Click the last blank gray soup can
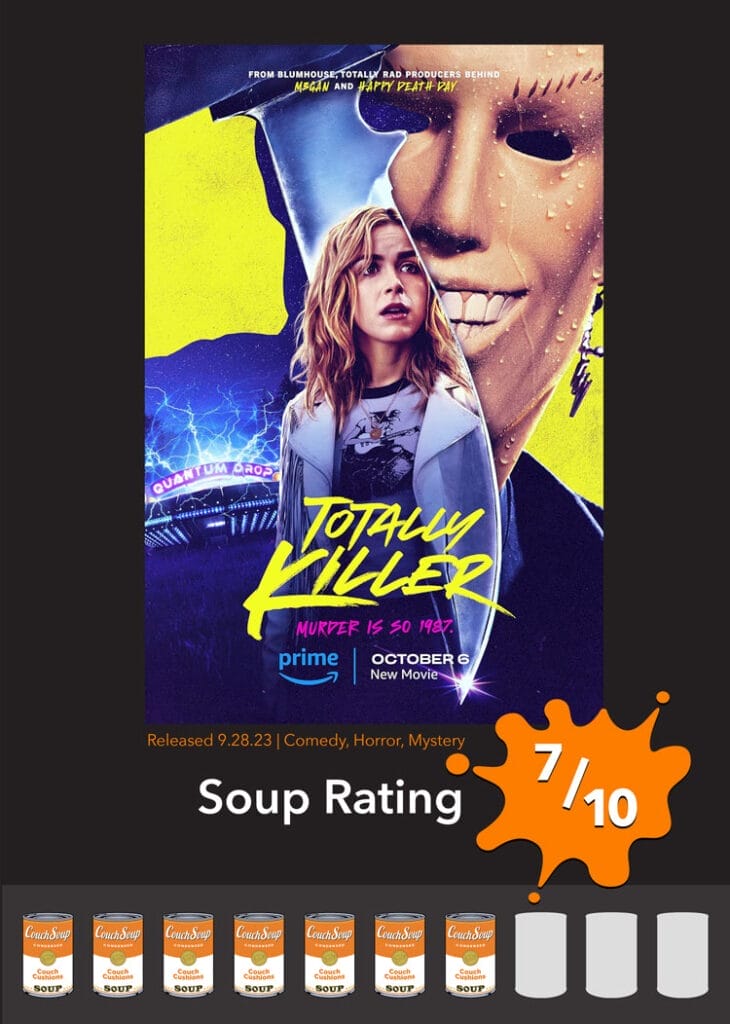This screenshot has width=730, height=1024. (682, 954)
